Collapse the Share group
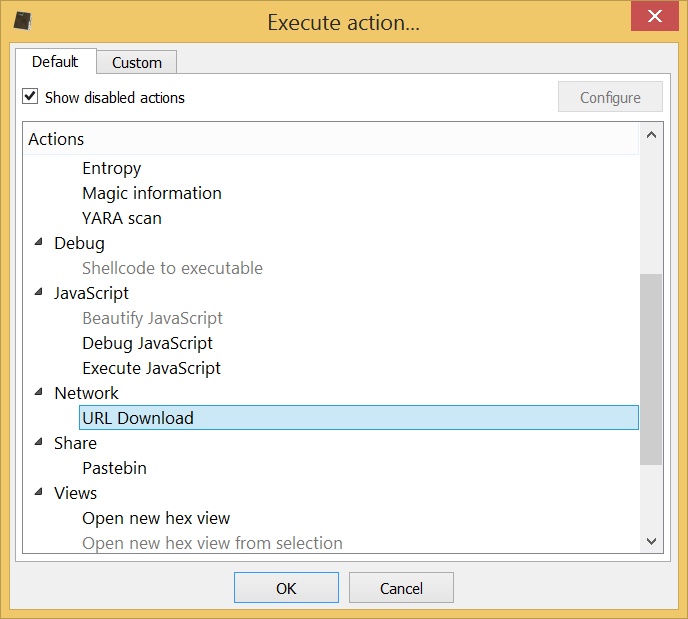 39,442
